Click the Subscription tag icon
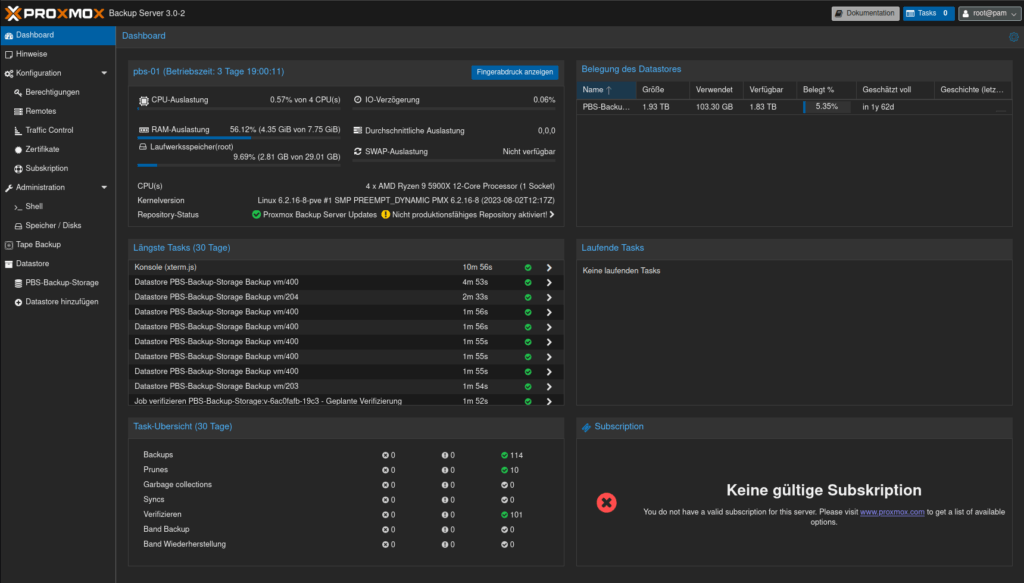Viewport: 1024px width, 583px height. coord(586,427)
